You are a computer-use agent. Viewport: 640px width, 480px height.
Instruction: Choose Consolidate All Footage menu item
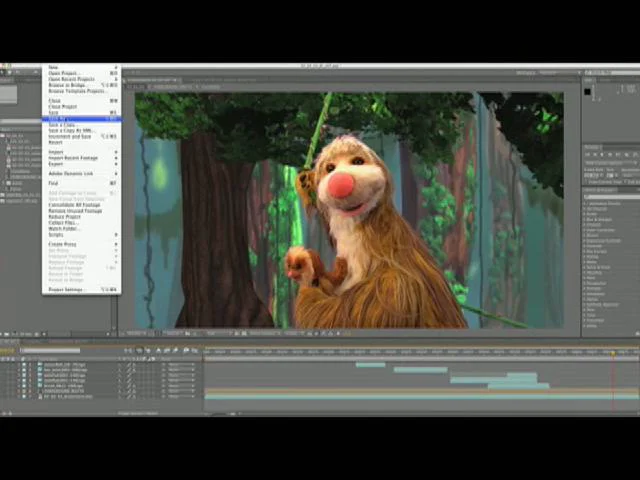(x=82, y=205)
